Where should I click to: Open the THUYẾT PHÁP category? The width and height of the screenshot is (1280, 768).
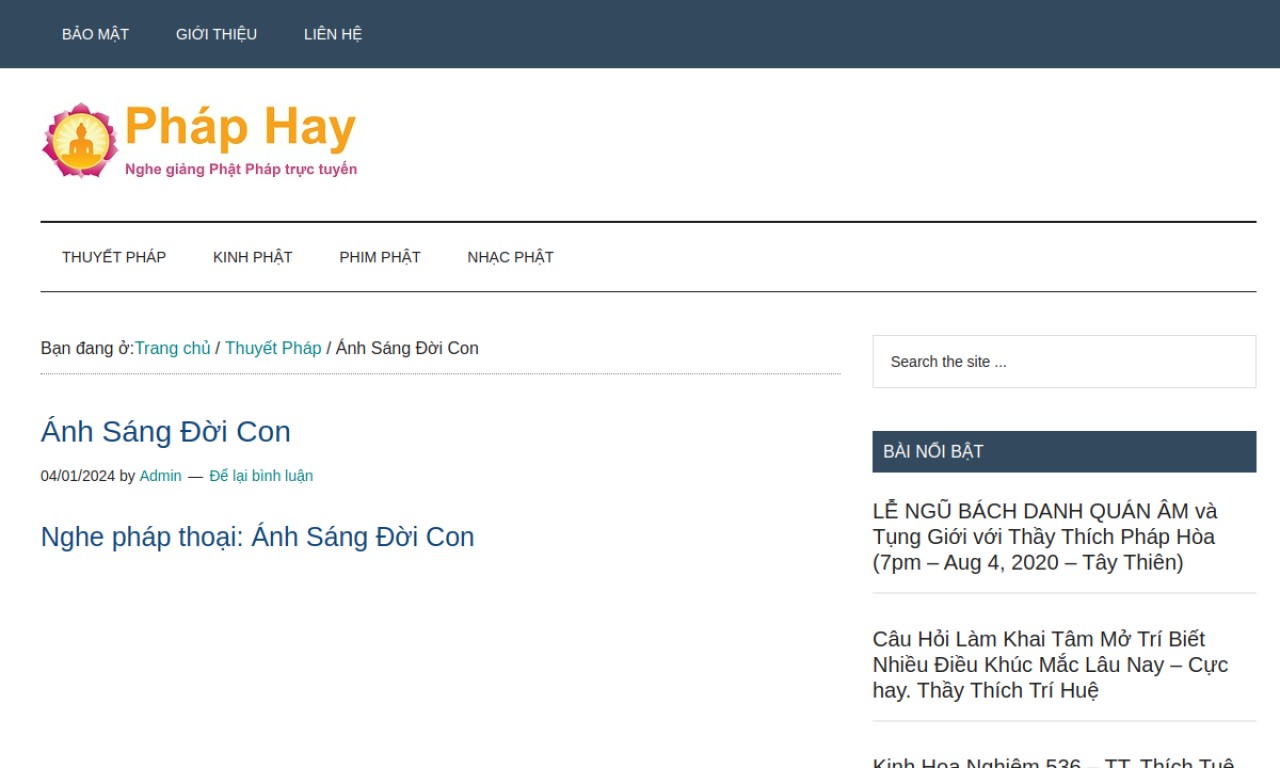coord(114,257)
